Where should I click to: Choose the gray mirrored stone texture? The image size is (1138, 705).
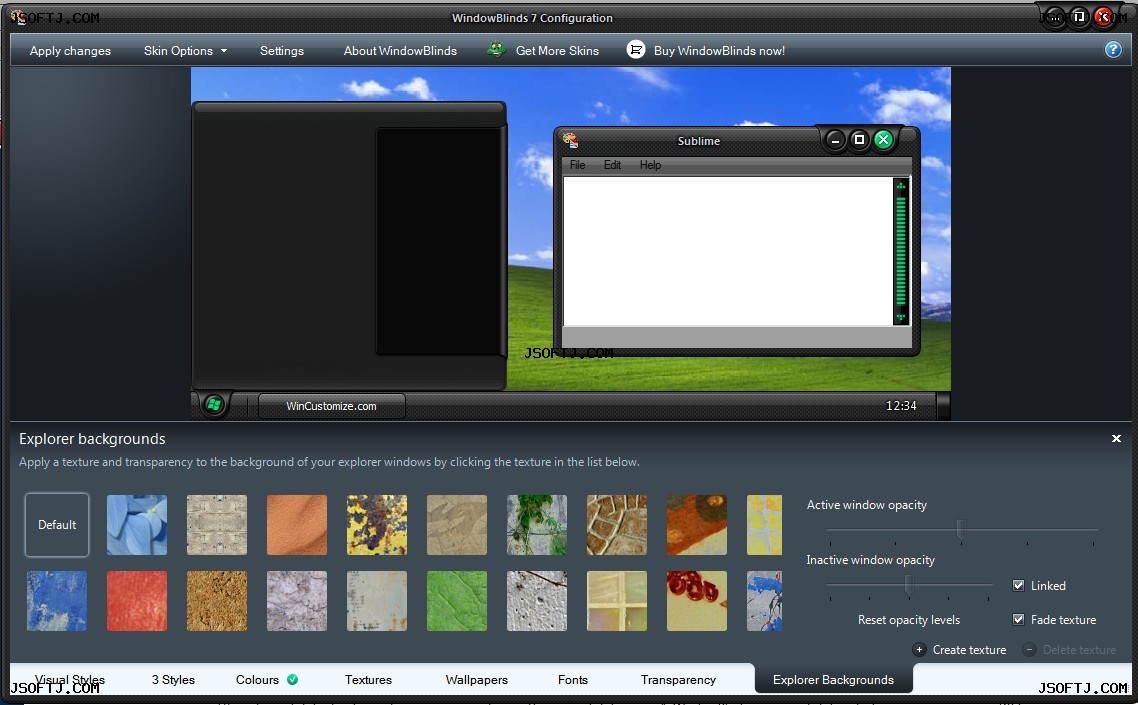216,525
